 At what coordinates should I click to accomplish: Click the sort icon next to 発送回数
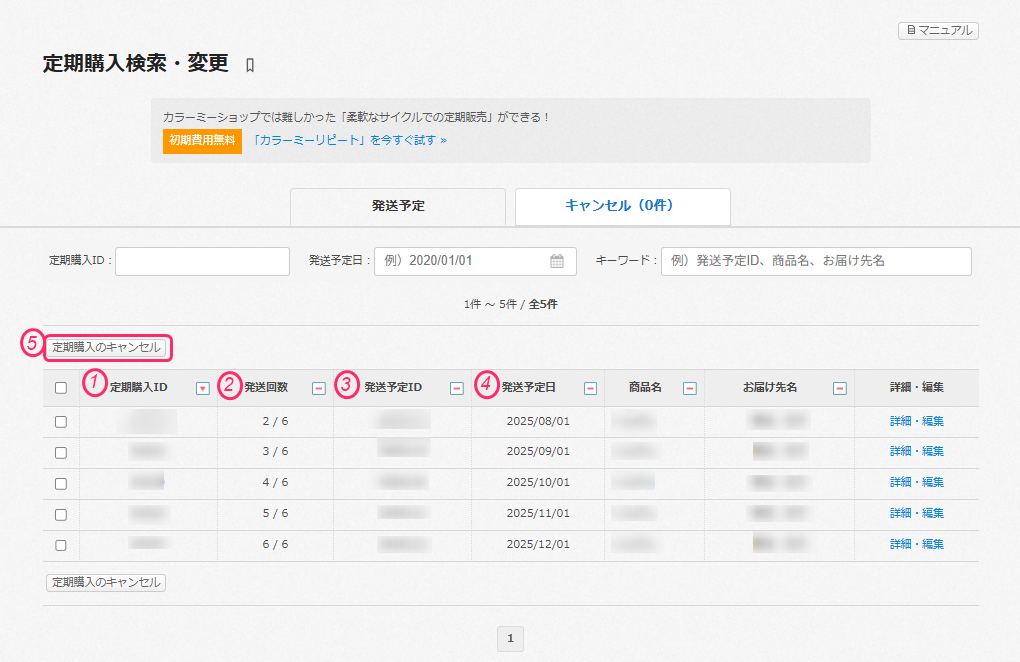[318, 388]
